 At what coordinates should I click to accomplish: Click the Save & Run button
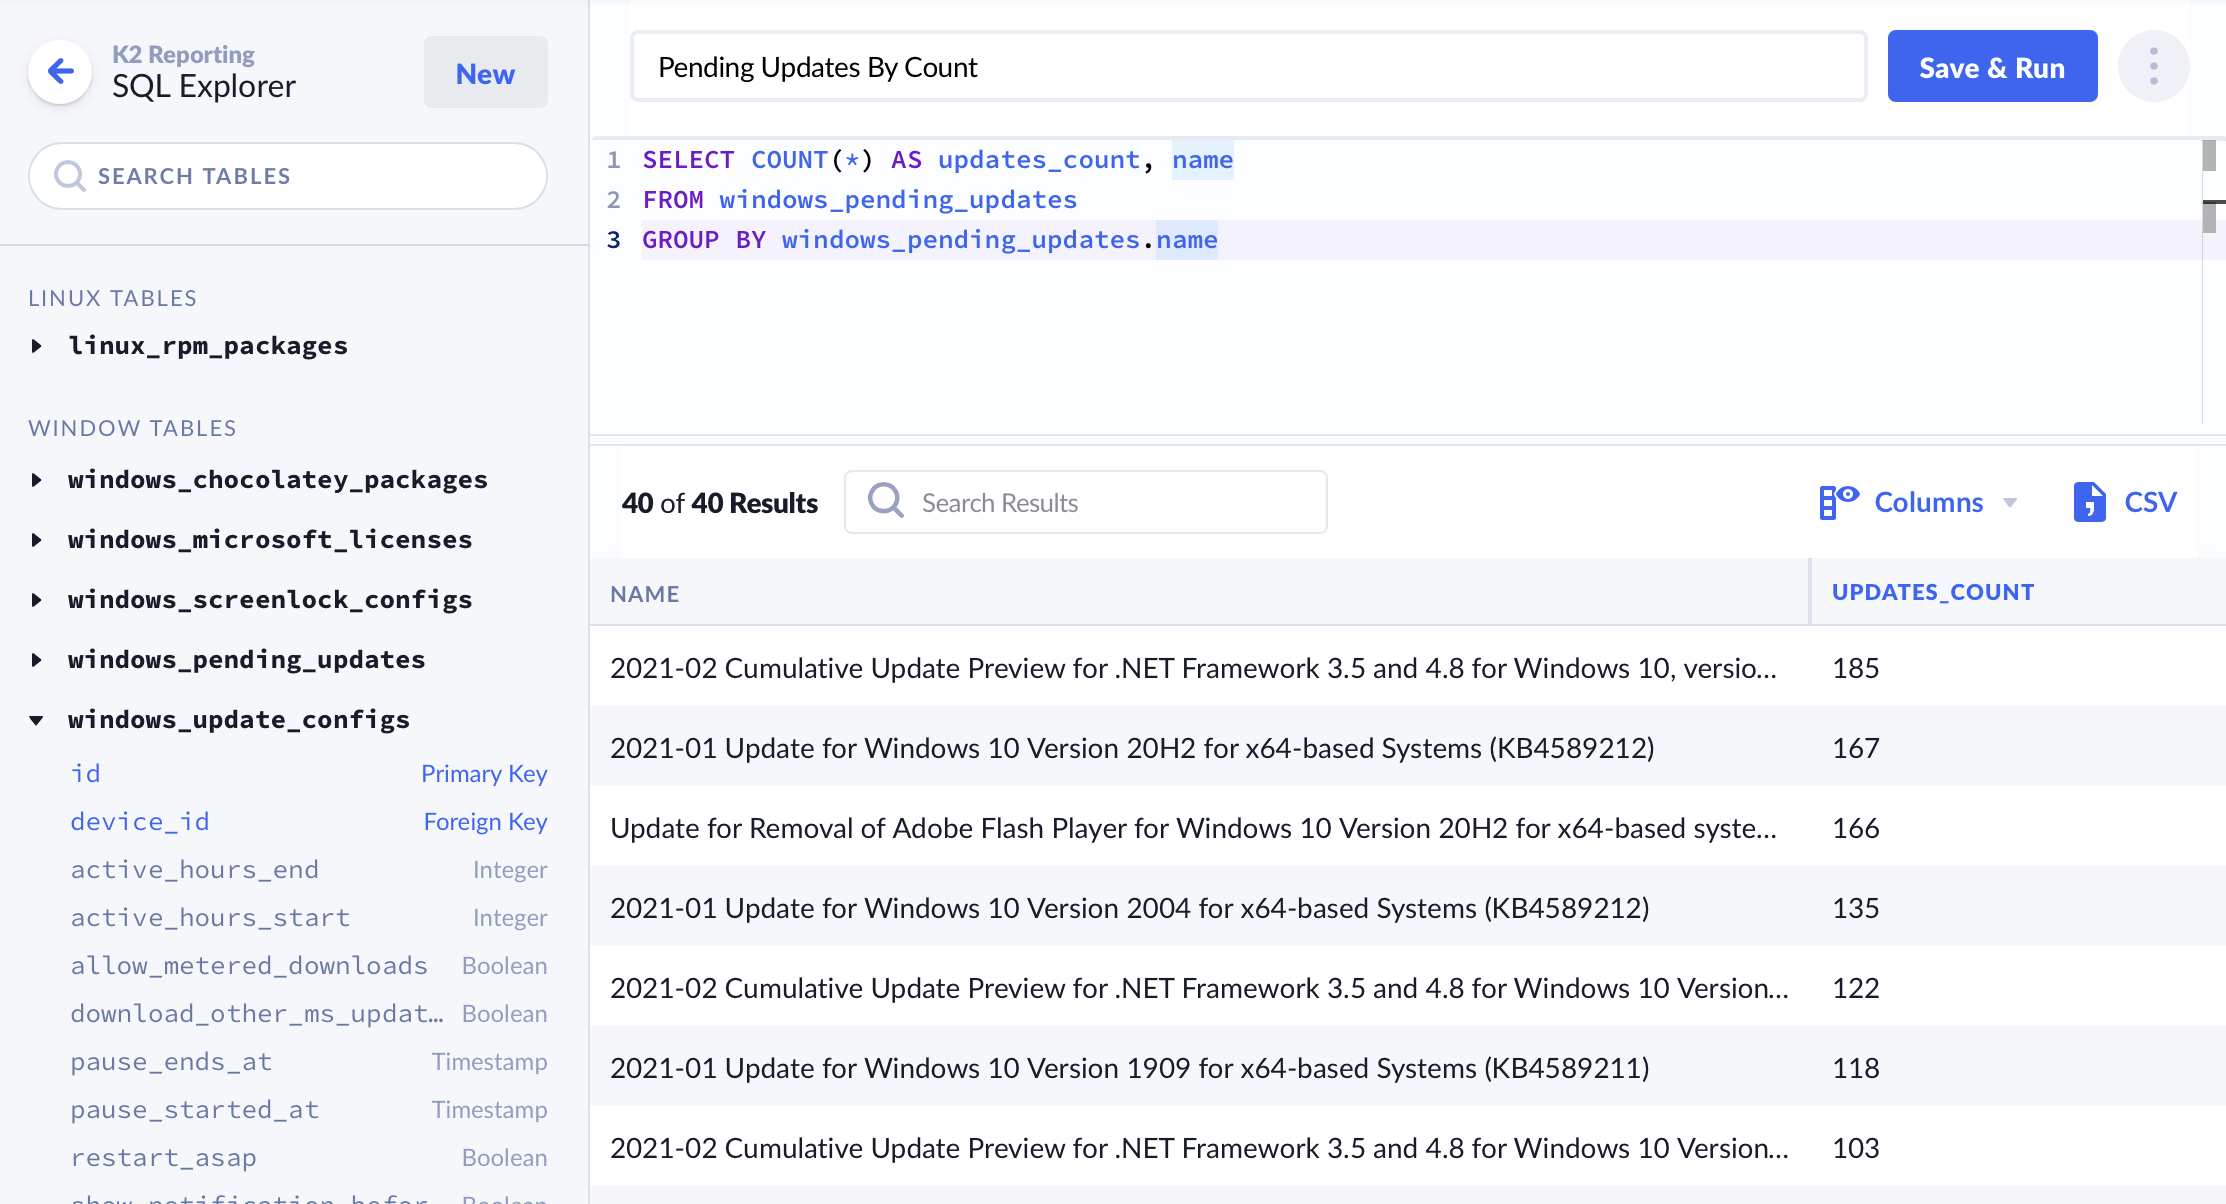click(x=1991, y=67)
